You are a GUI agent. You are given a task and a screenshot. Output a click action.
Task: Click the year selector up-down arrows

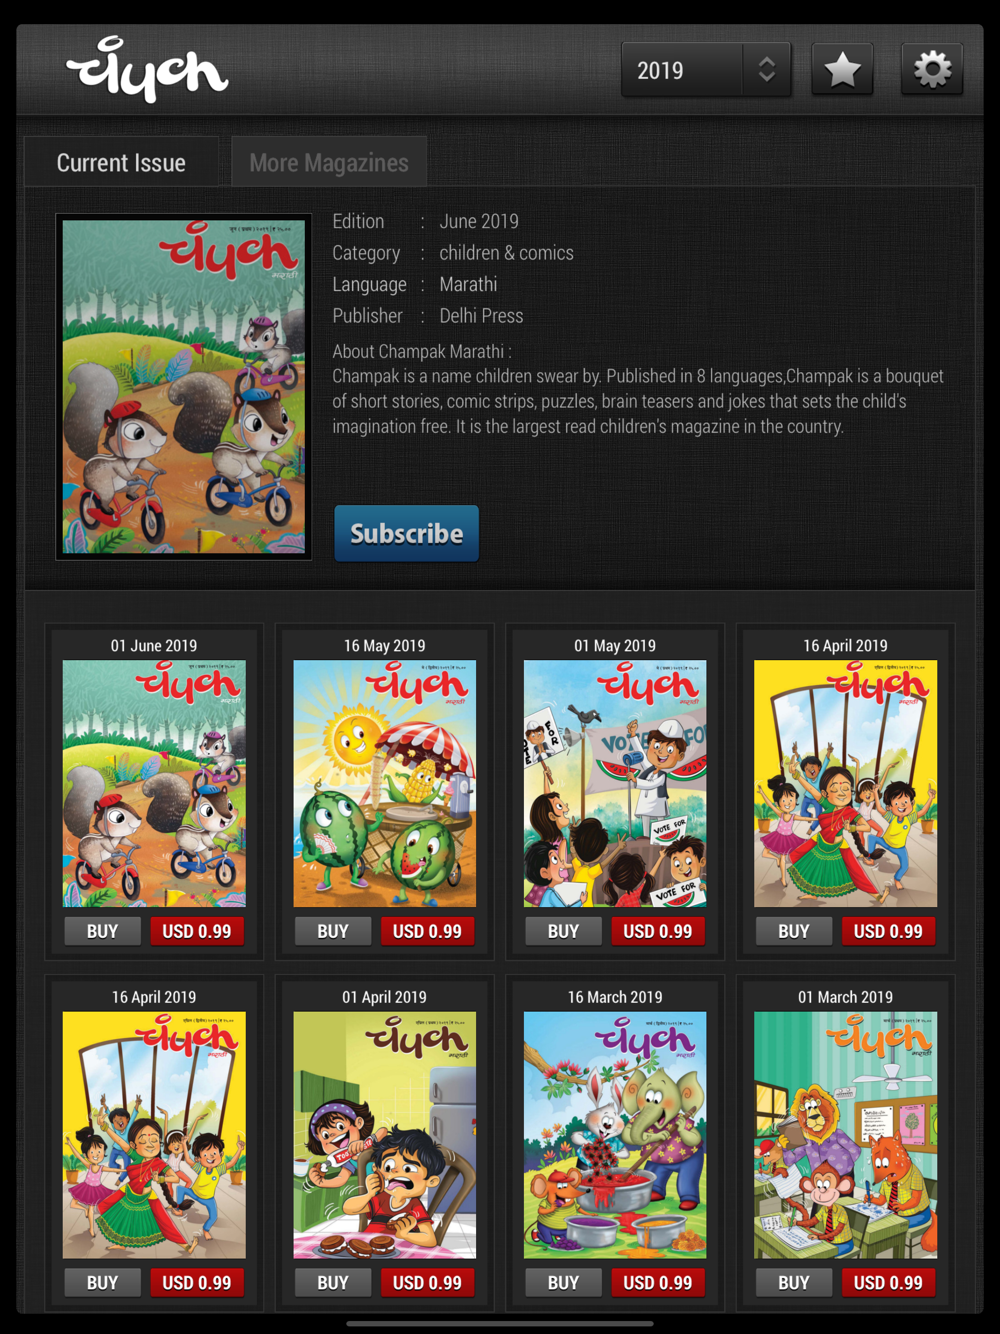[x=767, y=70]
